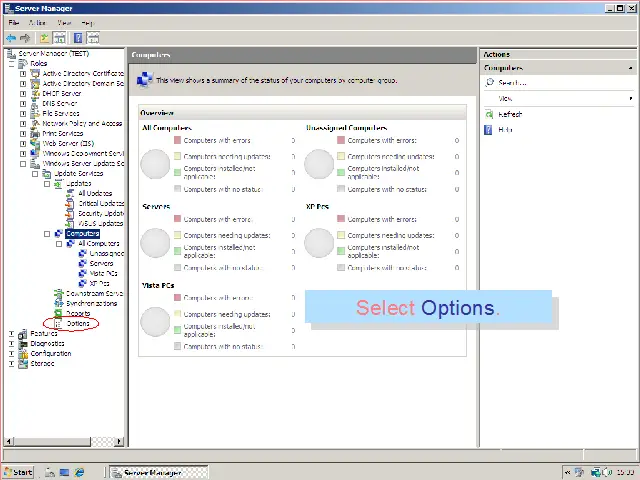Click the Print Services role icon
640x480 pixels.
[36, 133]
